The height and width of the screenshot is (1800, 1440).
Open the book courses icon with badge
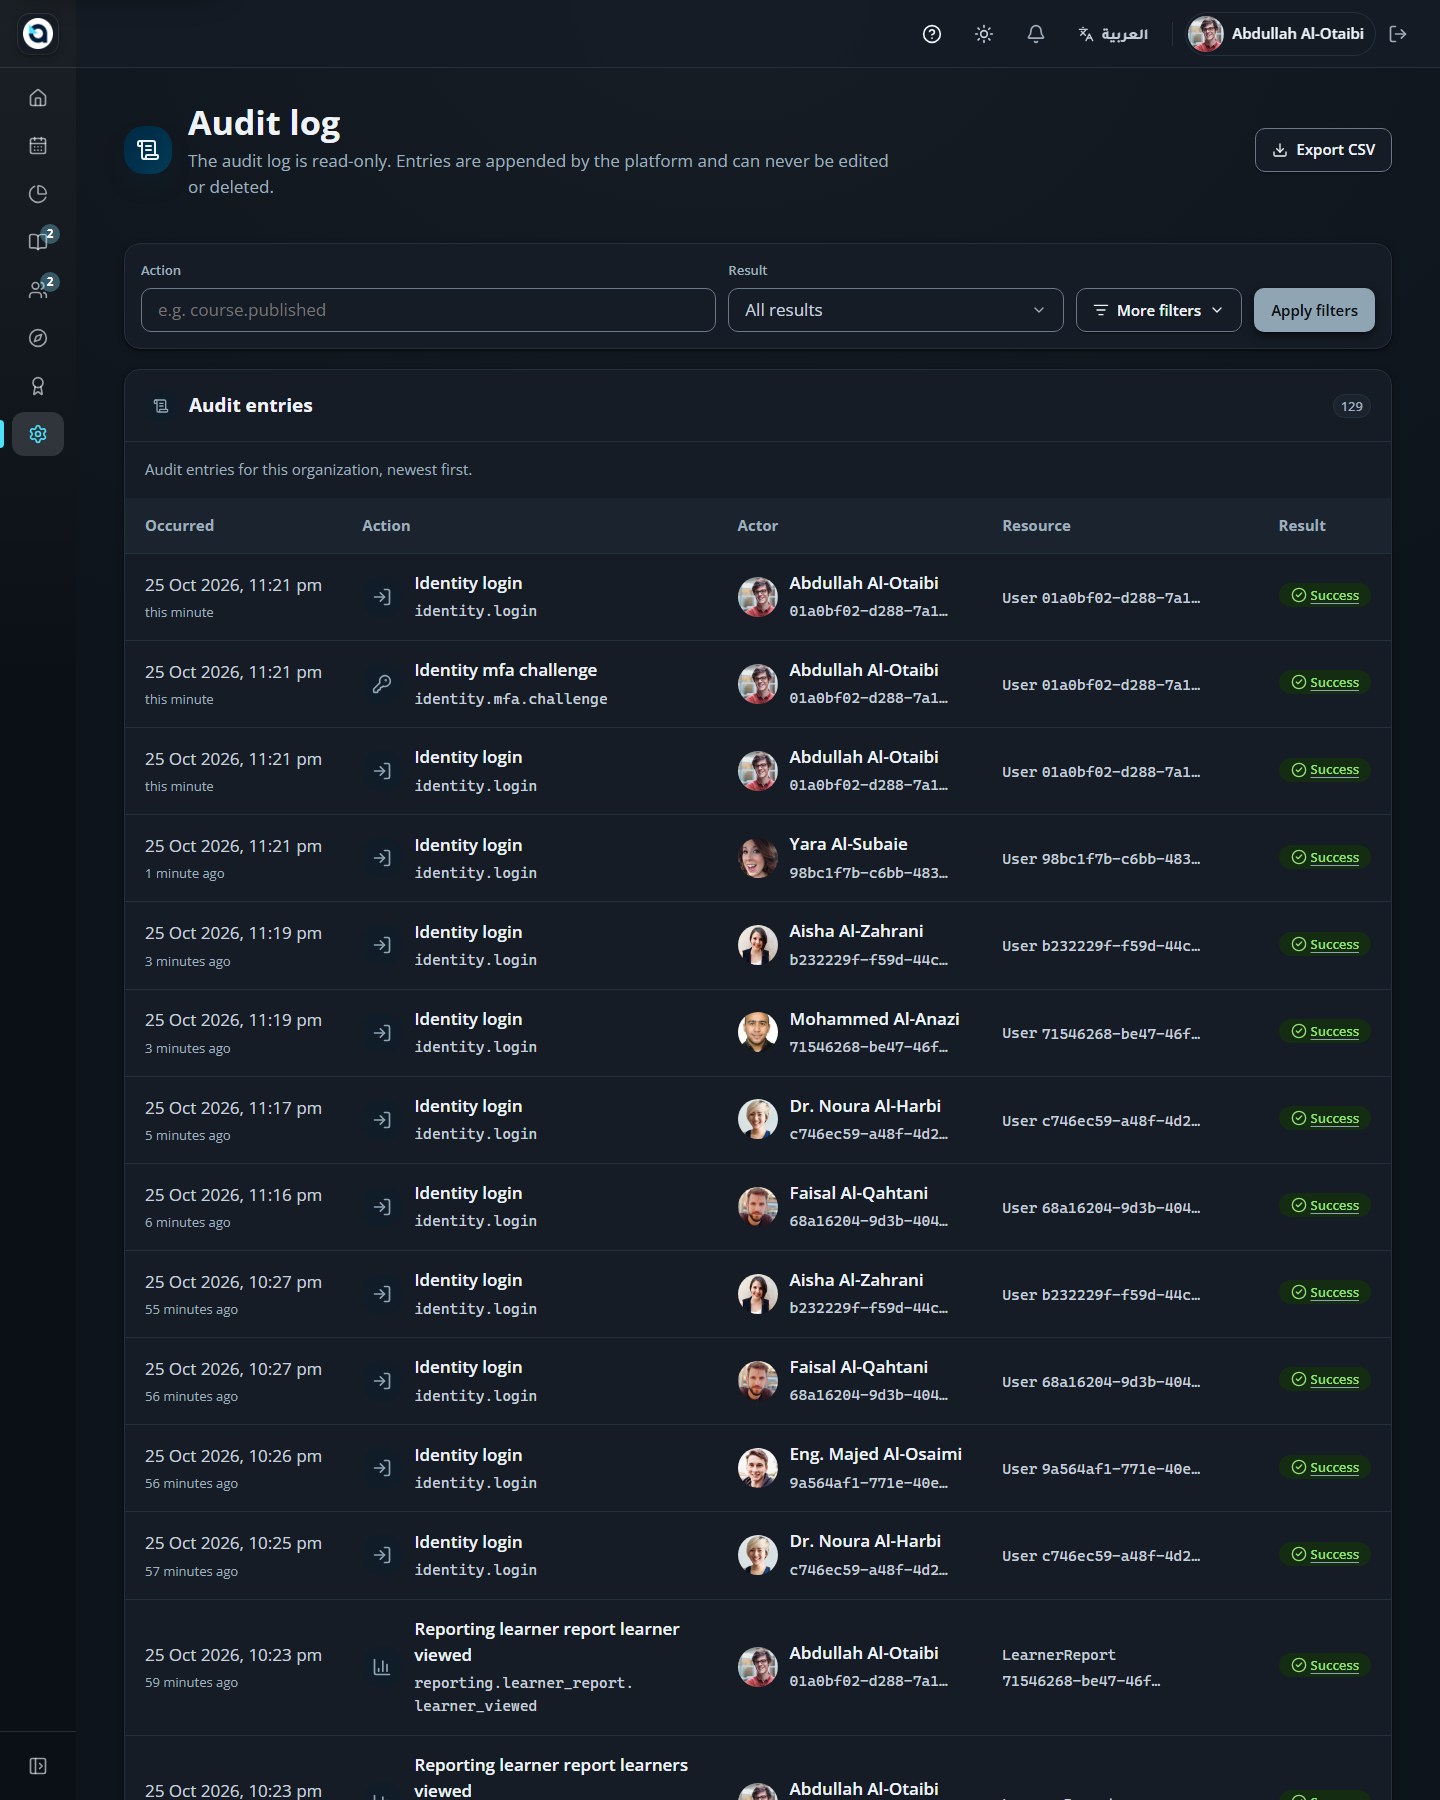[38, 241]
